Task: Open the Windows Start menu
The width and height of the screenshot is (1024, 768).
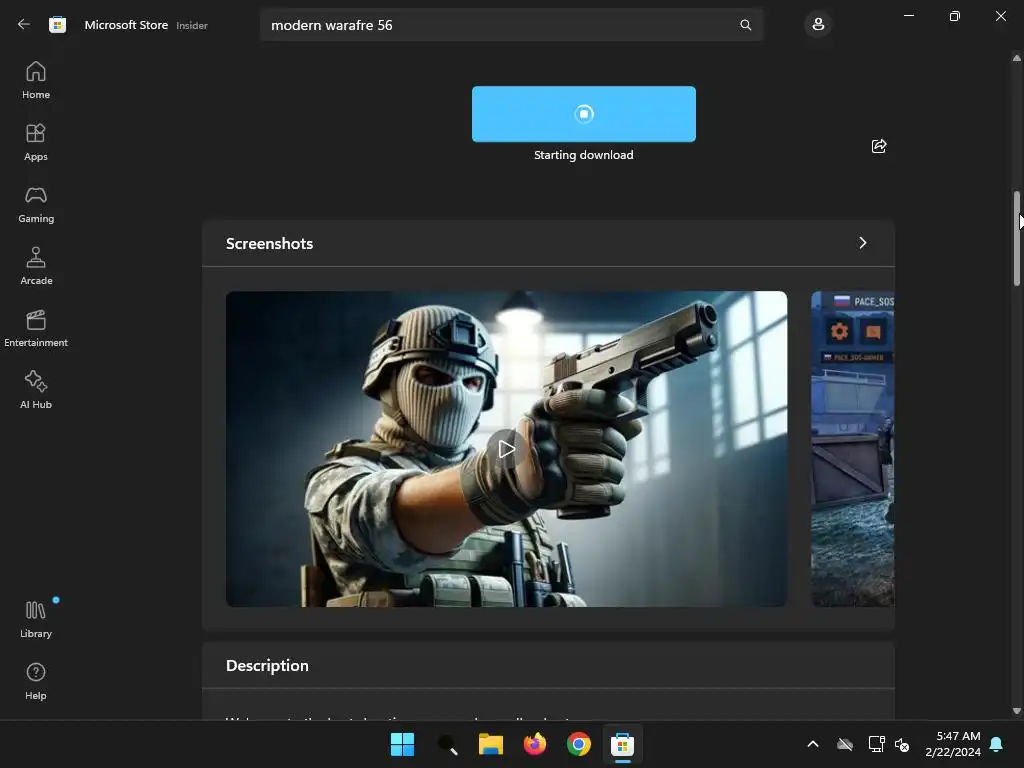Action: tap(402, 744)
